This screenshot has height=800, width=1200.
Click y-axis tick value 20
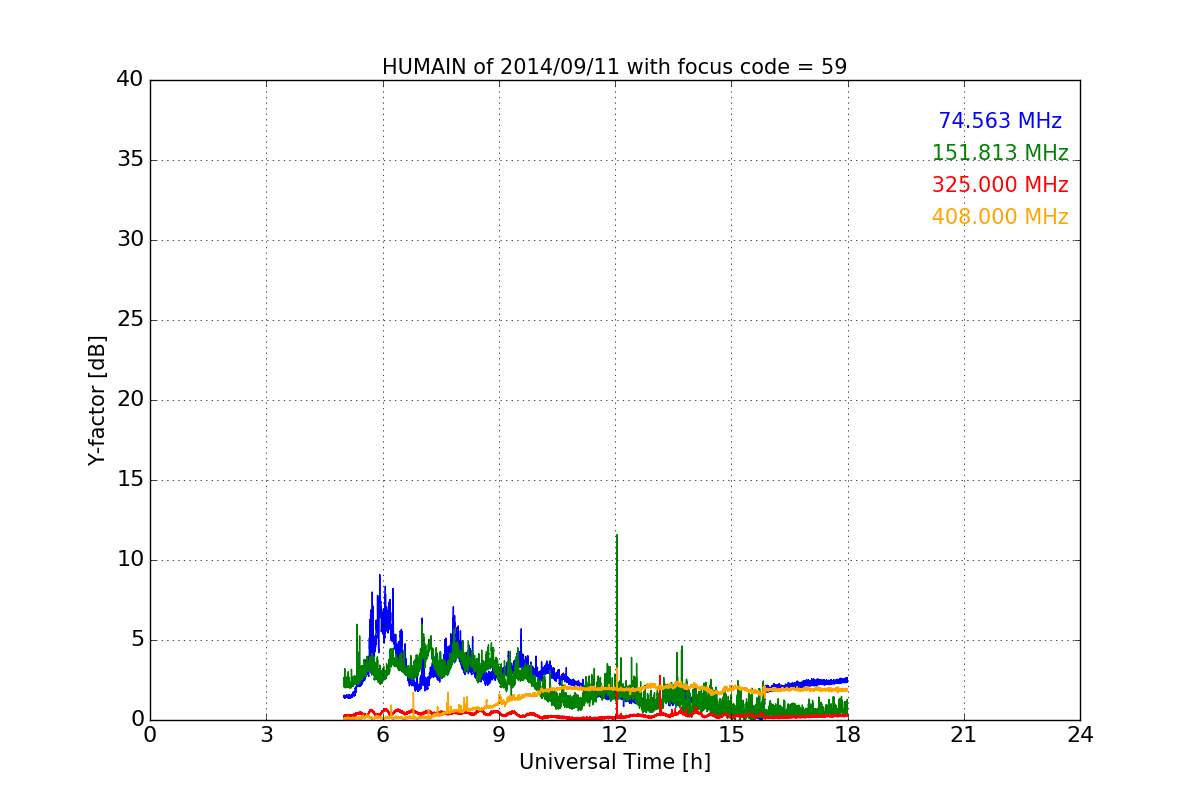click(x=130, y=400)
